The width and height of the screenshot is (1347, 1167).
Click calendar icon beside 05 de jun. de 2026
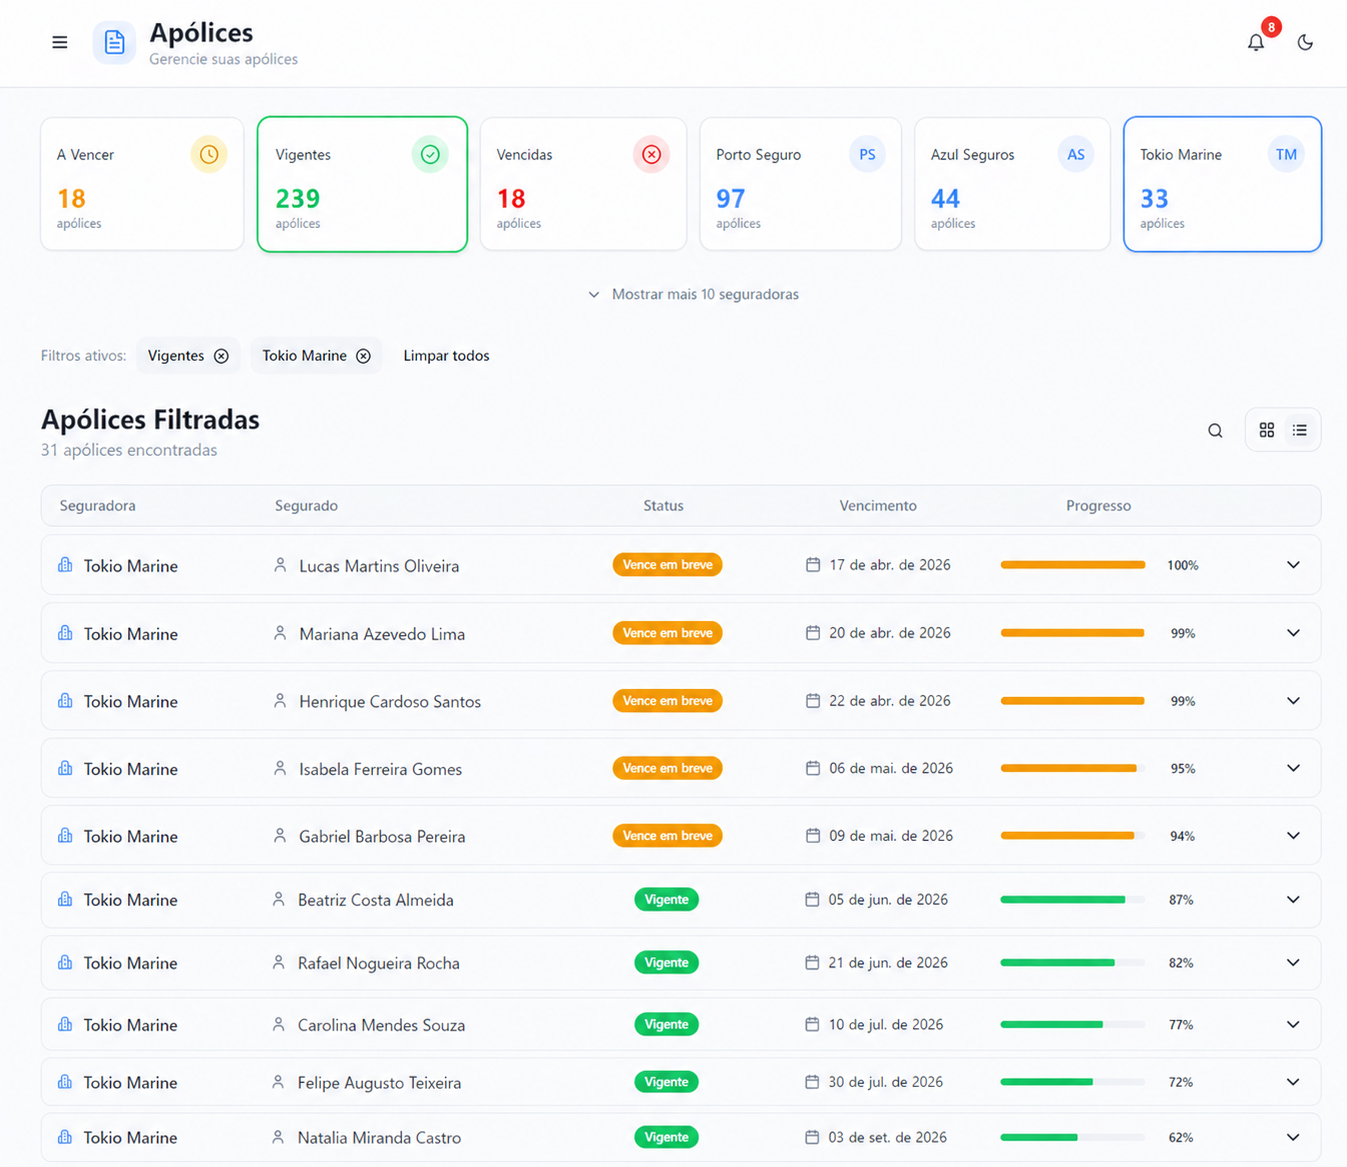tap(812, 900)
